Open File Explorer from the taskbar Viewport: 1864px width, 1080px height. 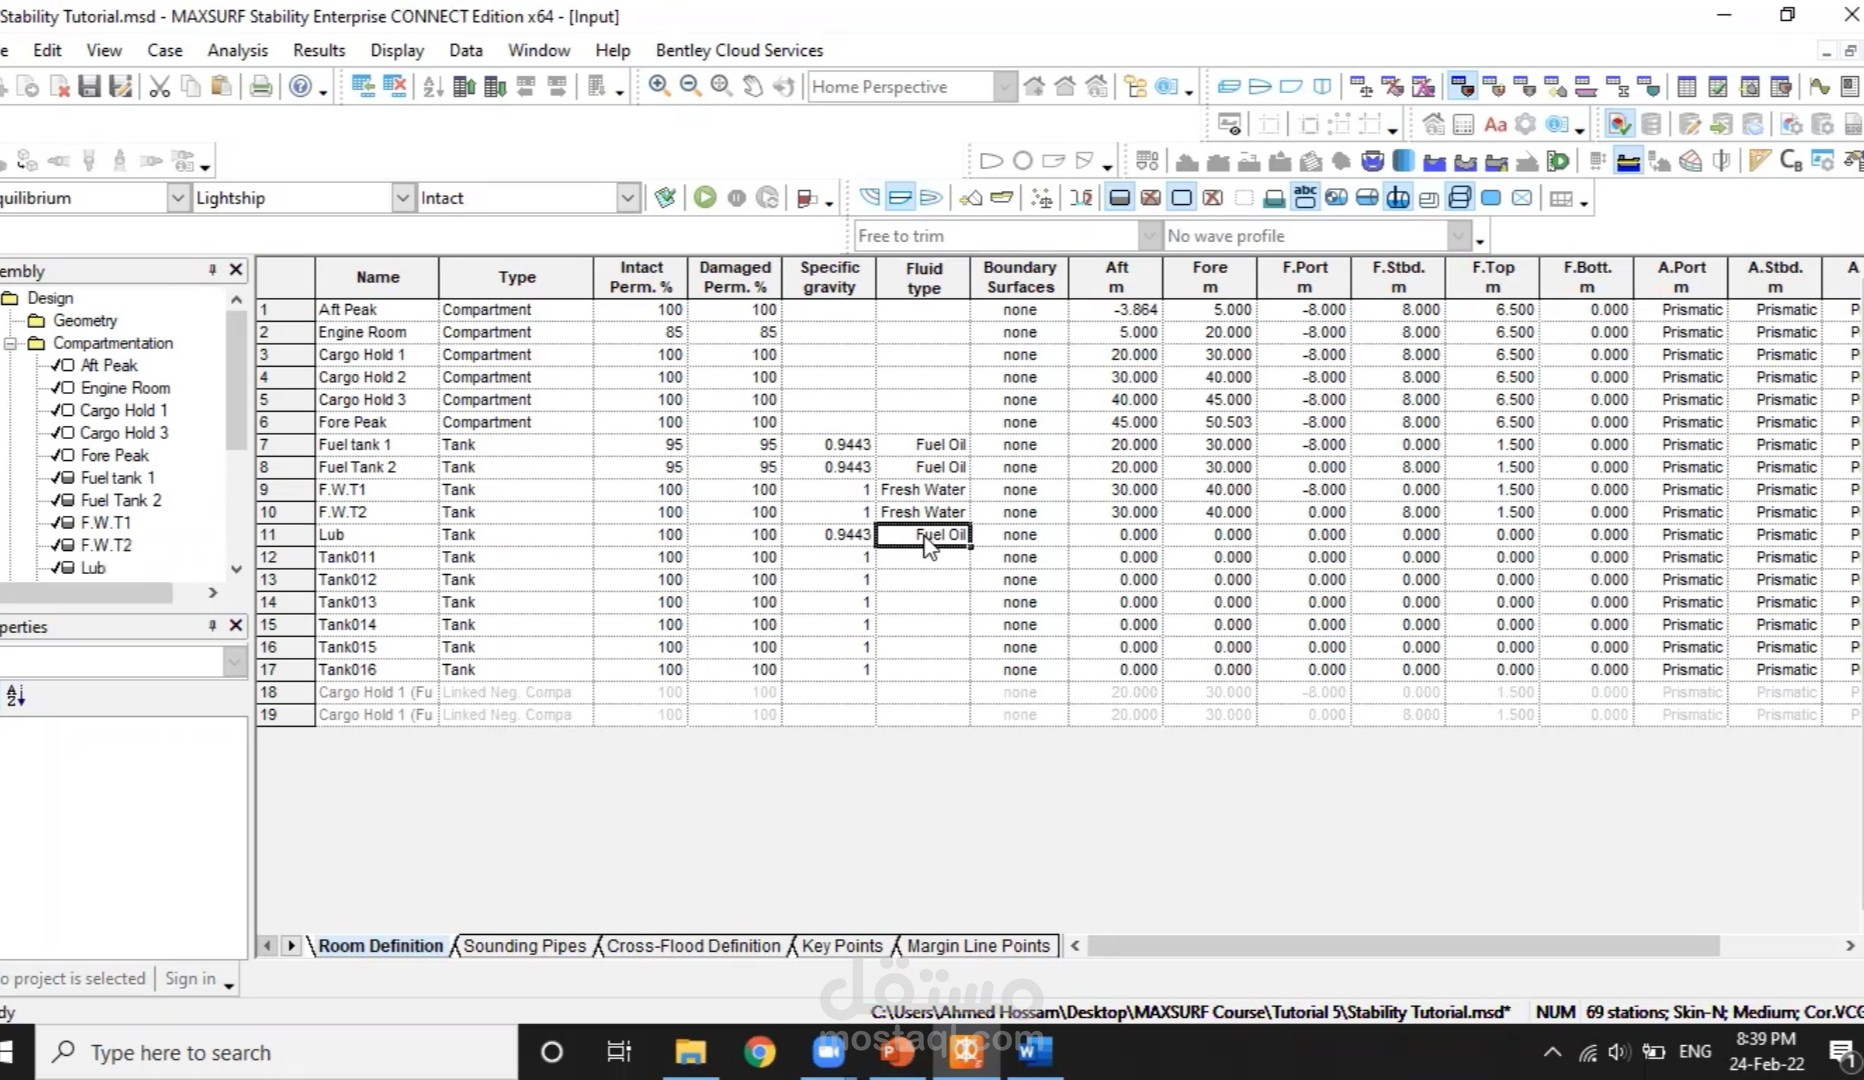tap(690, 1052)
